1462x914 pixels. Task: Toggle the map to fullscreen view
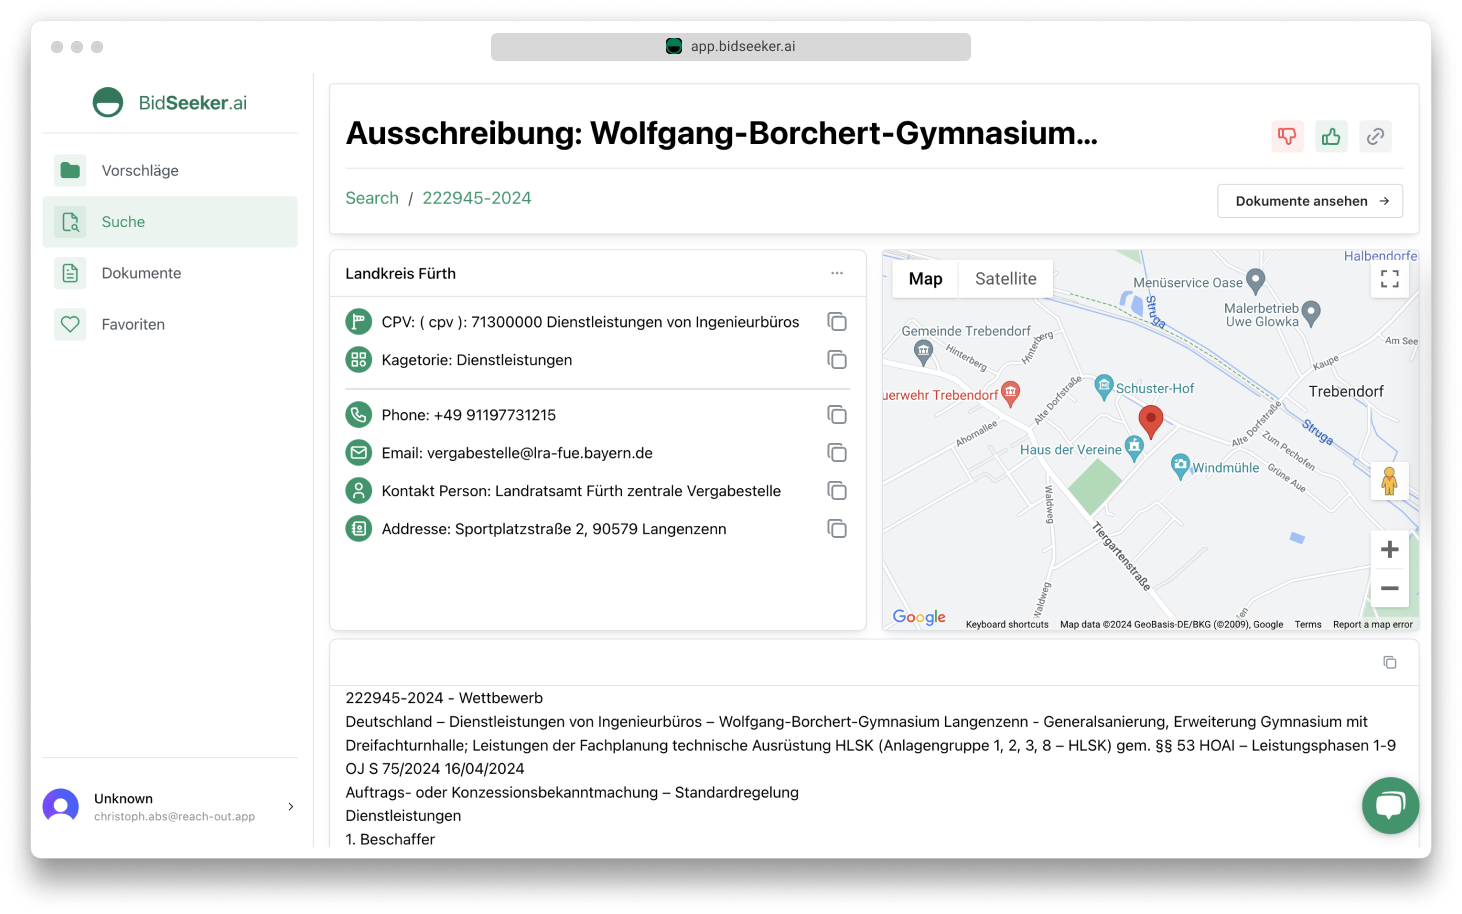[1389, 279]
